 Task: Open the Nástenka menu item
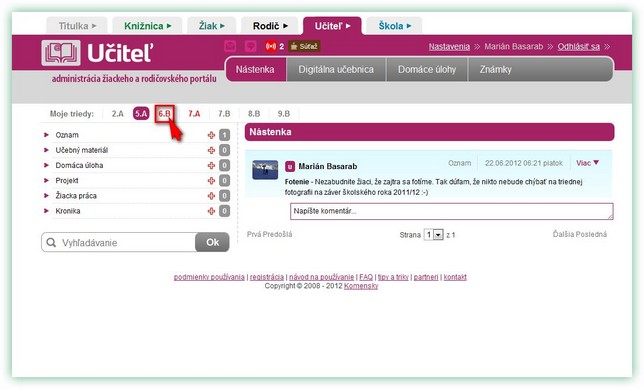click(x=255, y=69)
